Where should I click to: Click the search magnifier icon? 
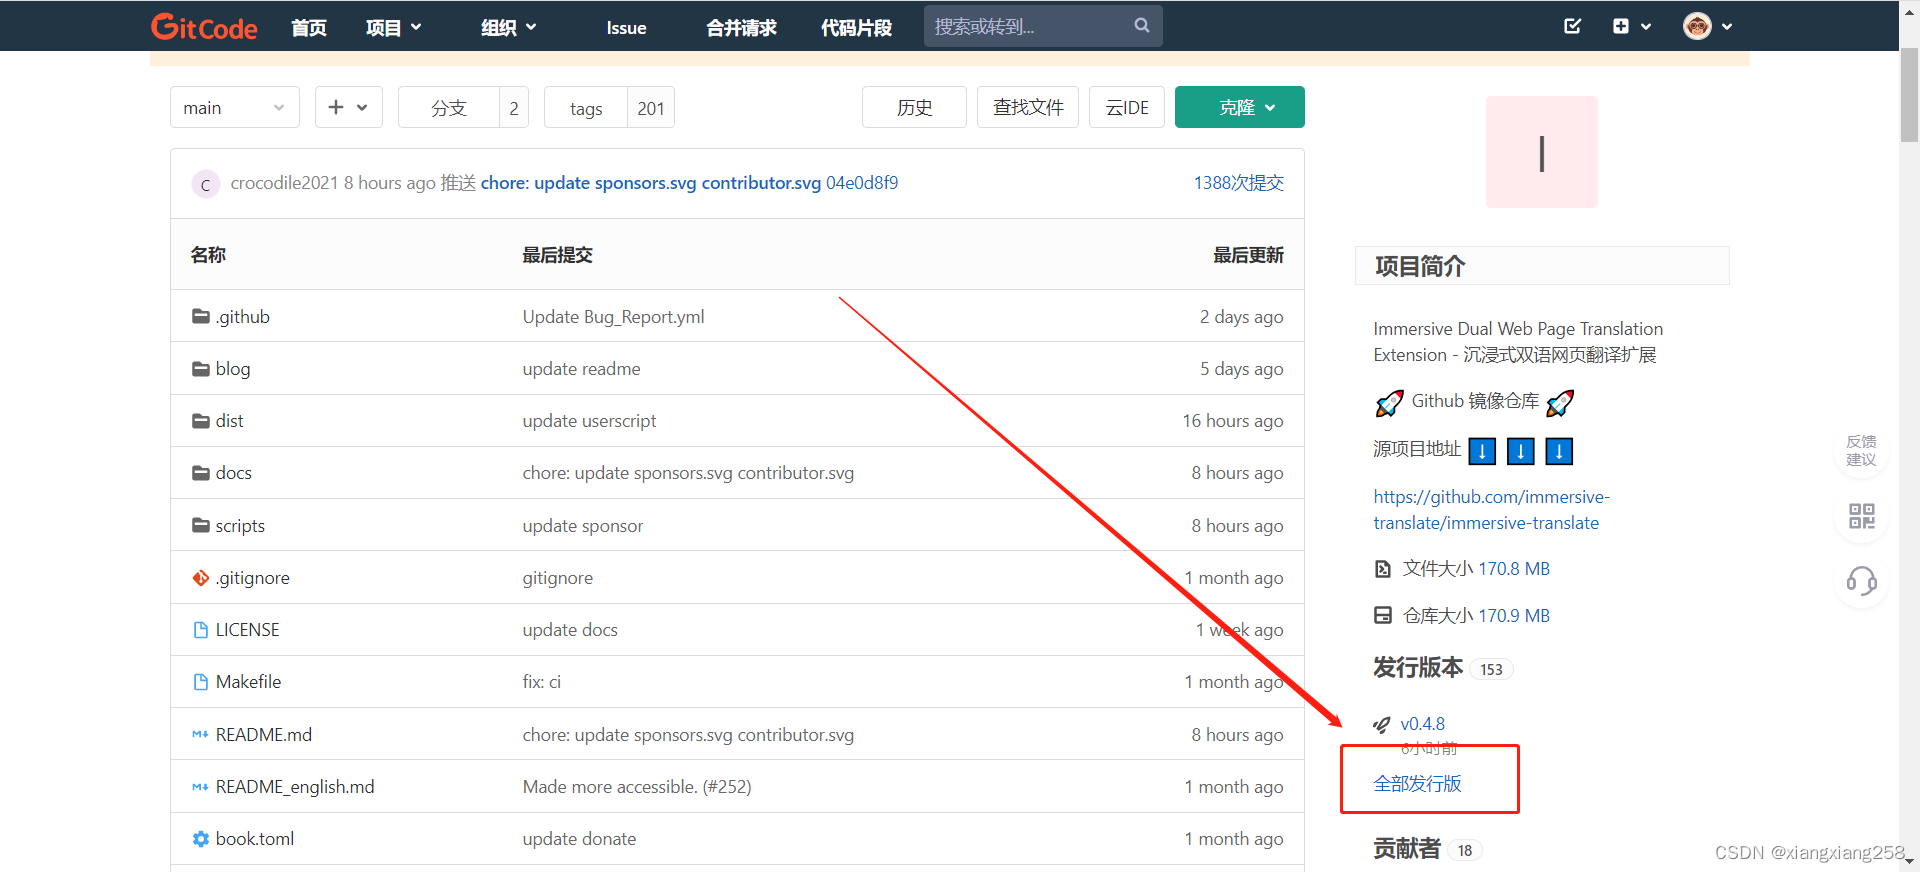point(1142,26)
